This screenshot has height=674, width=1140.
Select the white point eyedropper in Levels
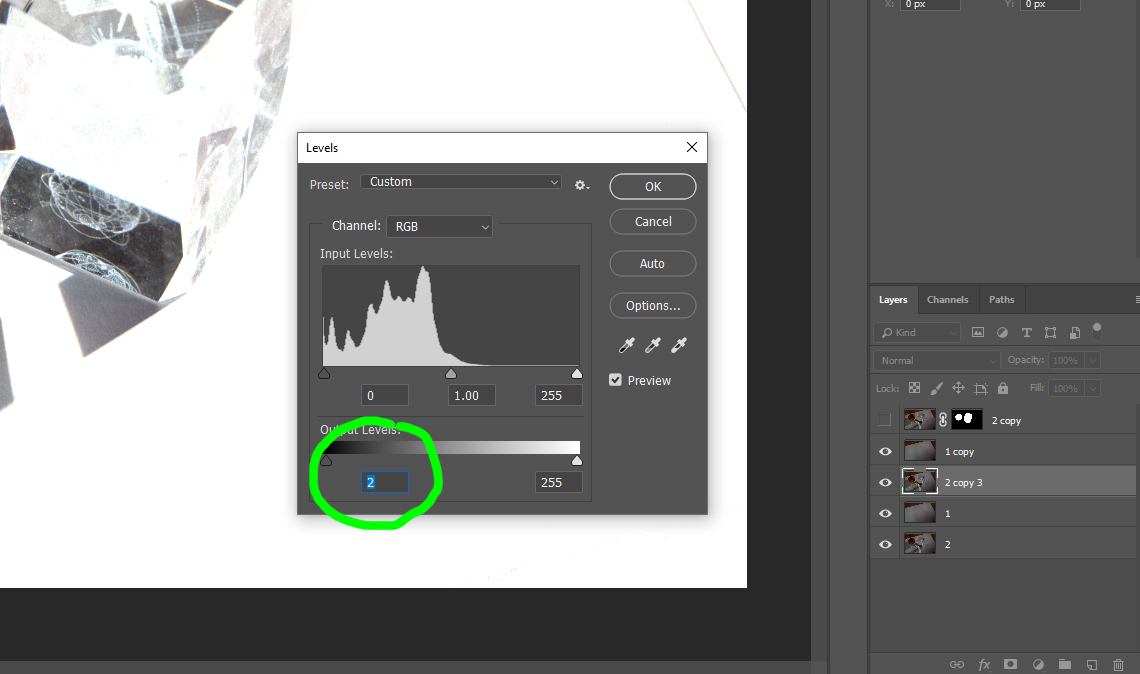click(x=679, y=345)
